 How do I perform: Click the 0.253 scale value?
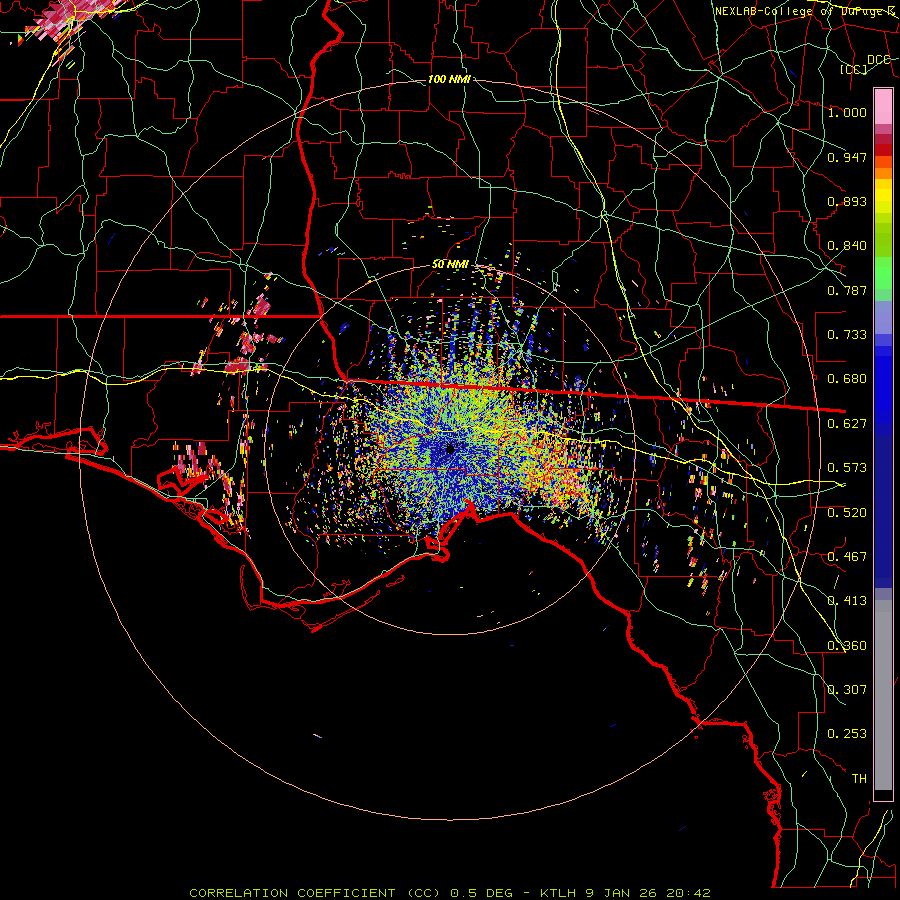pos(847,734)
